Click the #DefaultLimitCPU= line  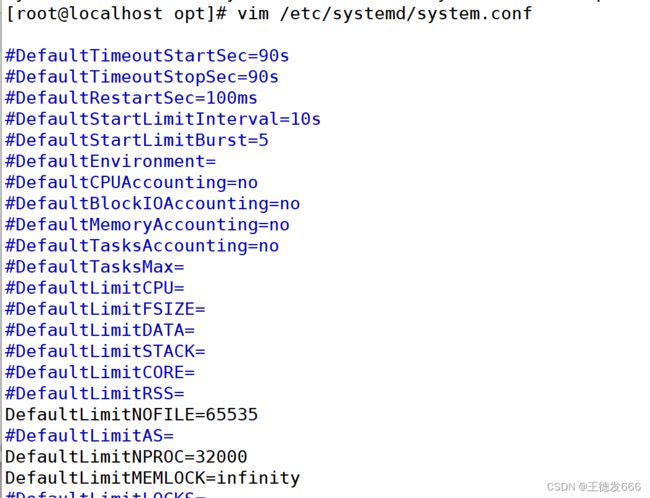[95, 288]
